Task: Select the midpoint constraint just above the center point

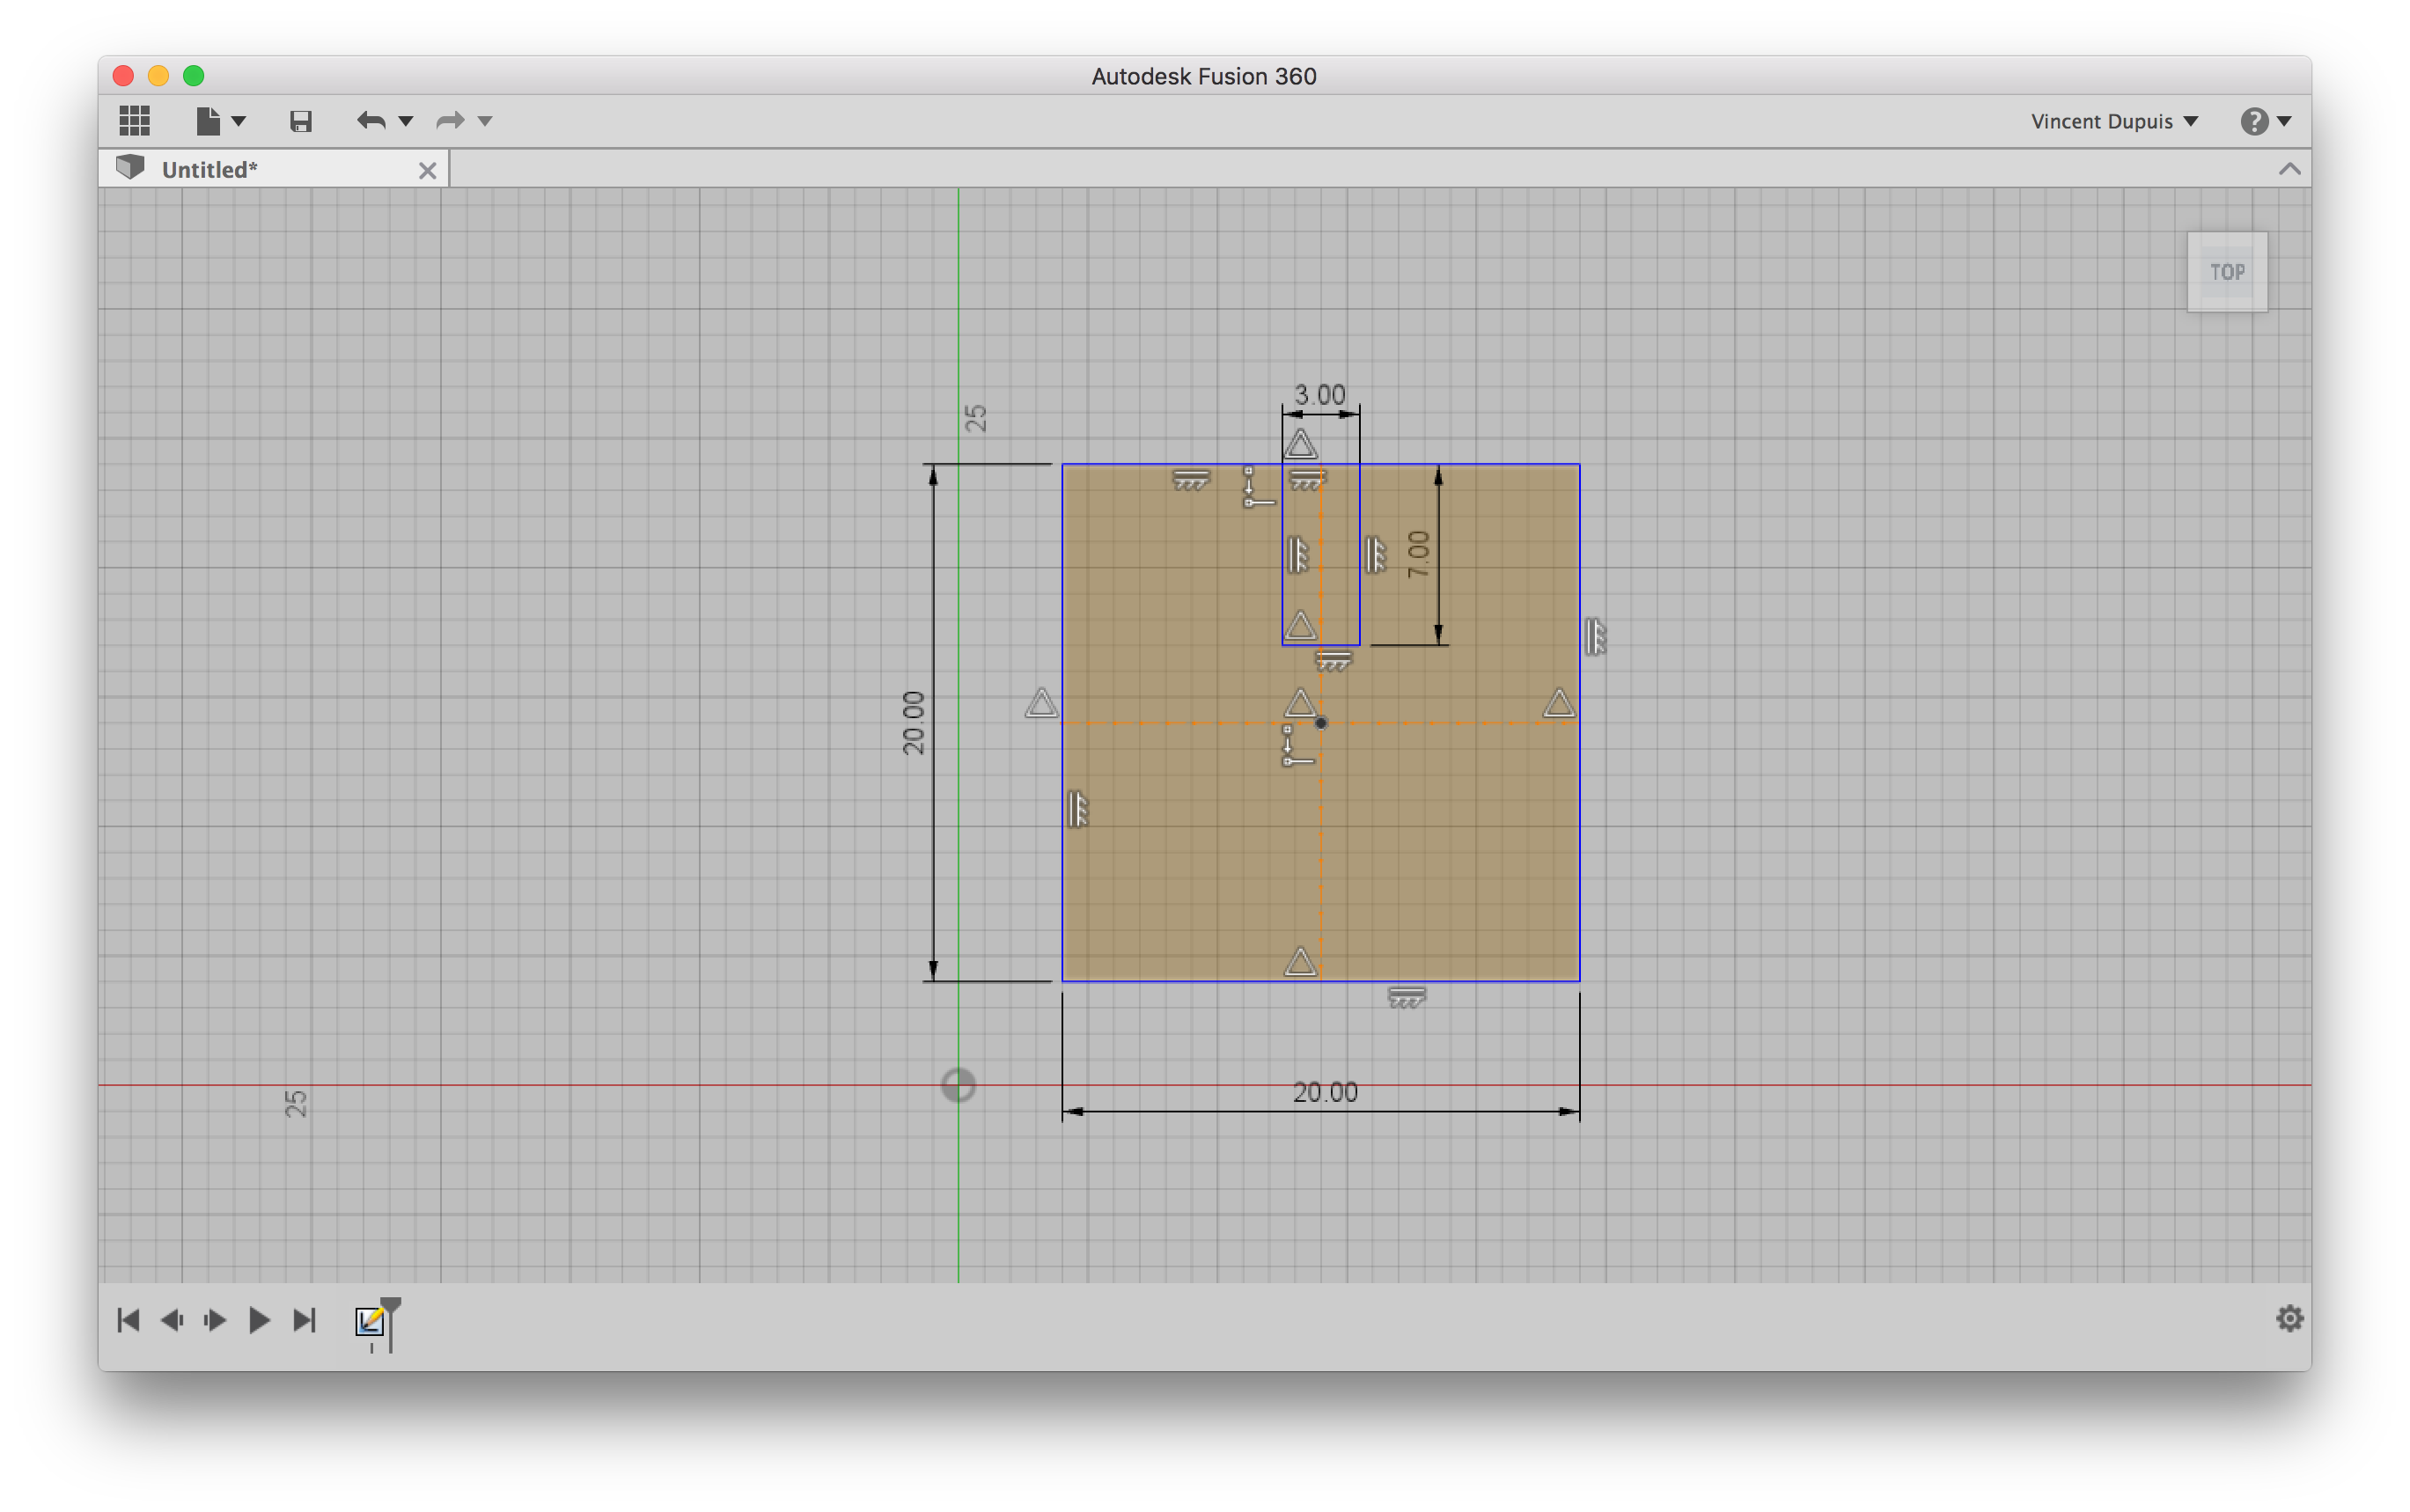Action: coord(1300,703)
